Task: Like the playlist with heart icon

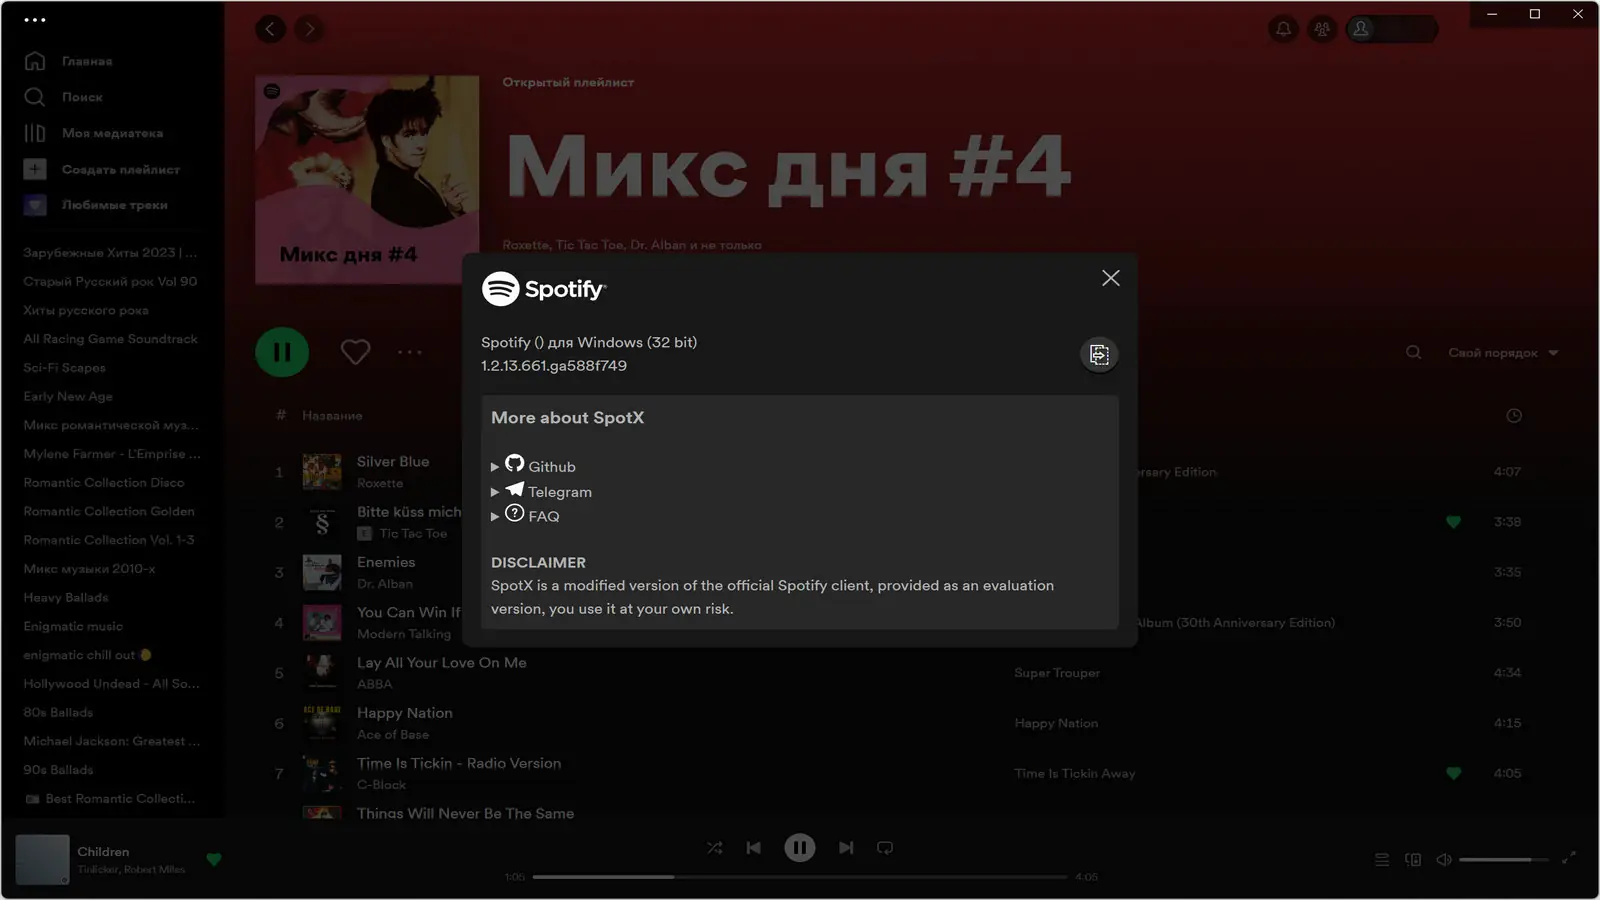Action: 355,352
